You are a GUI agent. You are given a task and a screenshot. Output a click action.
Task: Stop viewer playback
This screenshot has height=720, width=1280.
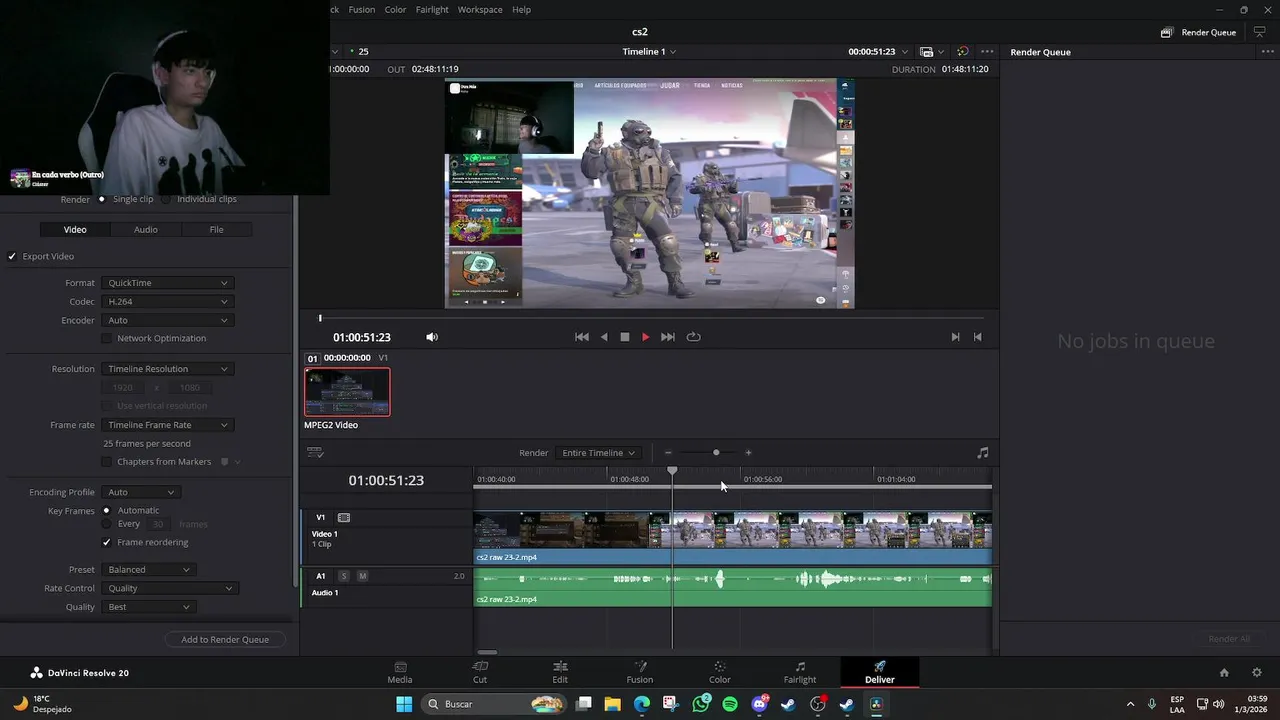click(625, 337)
